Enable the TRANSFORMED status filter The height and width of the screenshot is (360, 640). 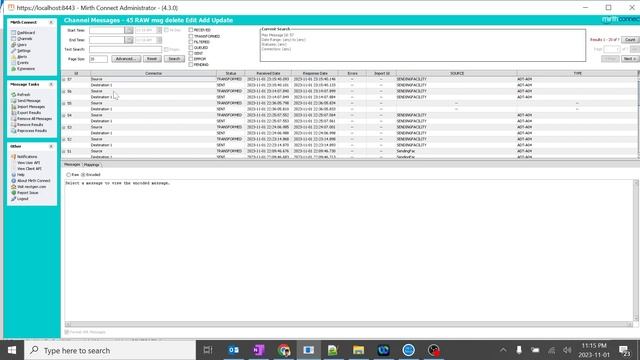pos(191,36)
